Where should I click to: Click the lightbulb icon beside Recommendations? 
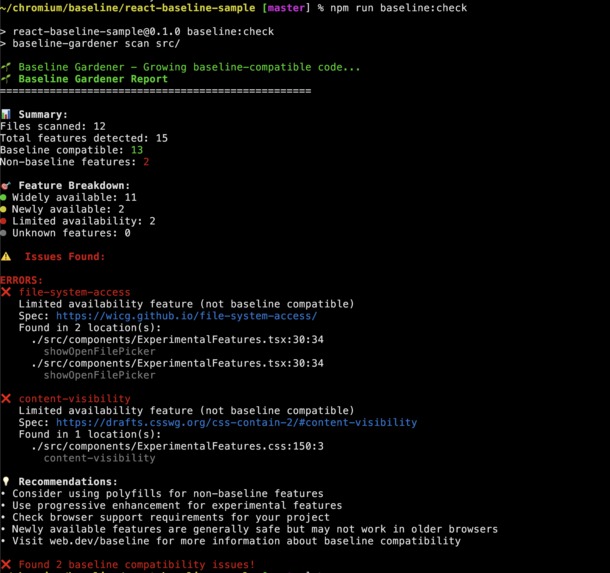click(6, 481)
